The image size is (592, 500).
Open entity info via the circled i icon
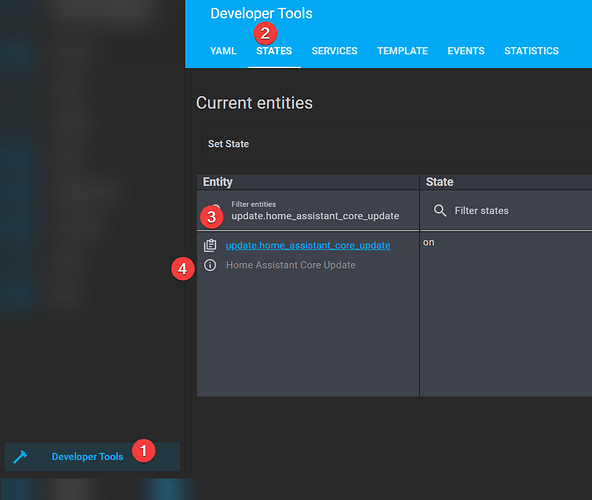210,265
